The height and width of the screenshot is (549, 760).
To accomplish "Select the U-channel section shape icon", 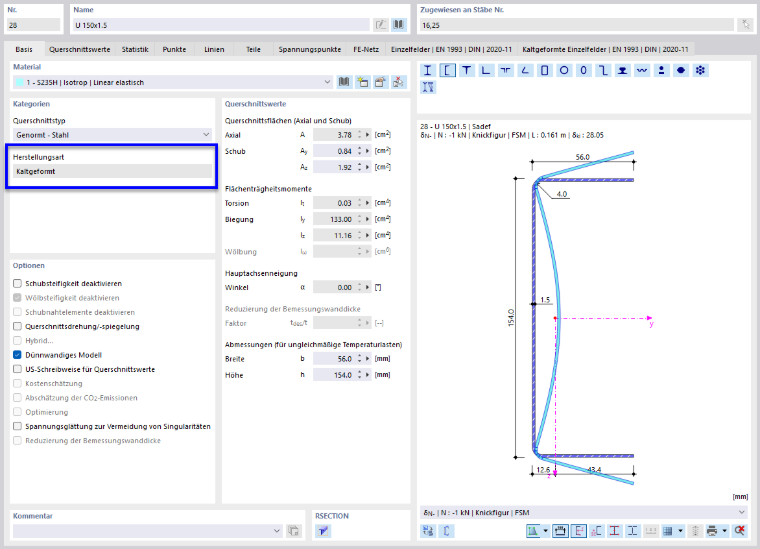I will click(447, 70).
